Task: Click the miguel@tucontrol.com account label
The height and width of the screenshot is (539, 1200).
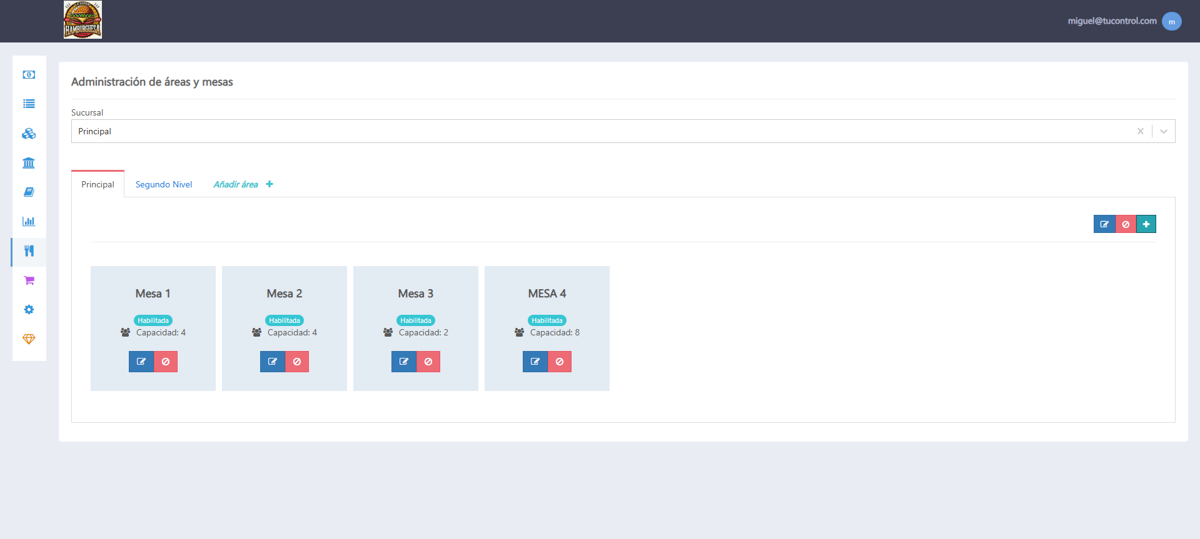Action: point(1112,21)
